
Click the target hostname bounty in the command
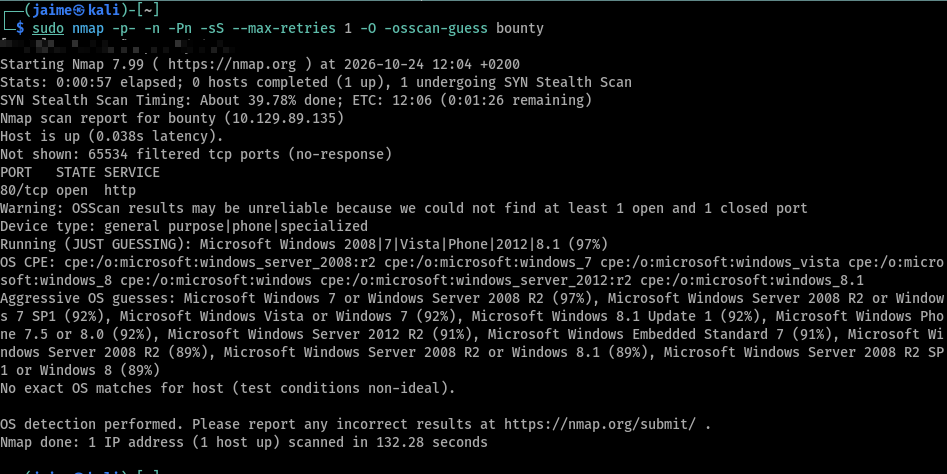pos(519,28)
